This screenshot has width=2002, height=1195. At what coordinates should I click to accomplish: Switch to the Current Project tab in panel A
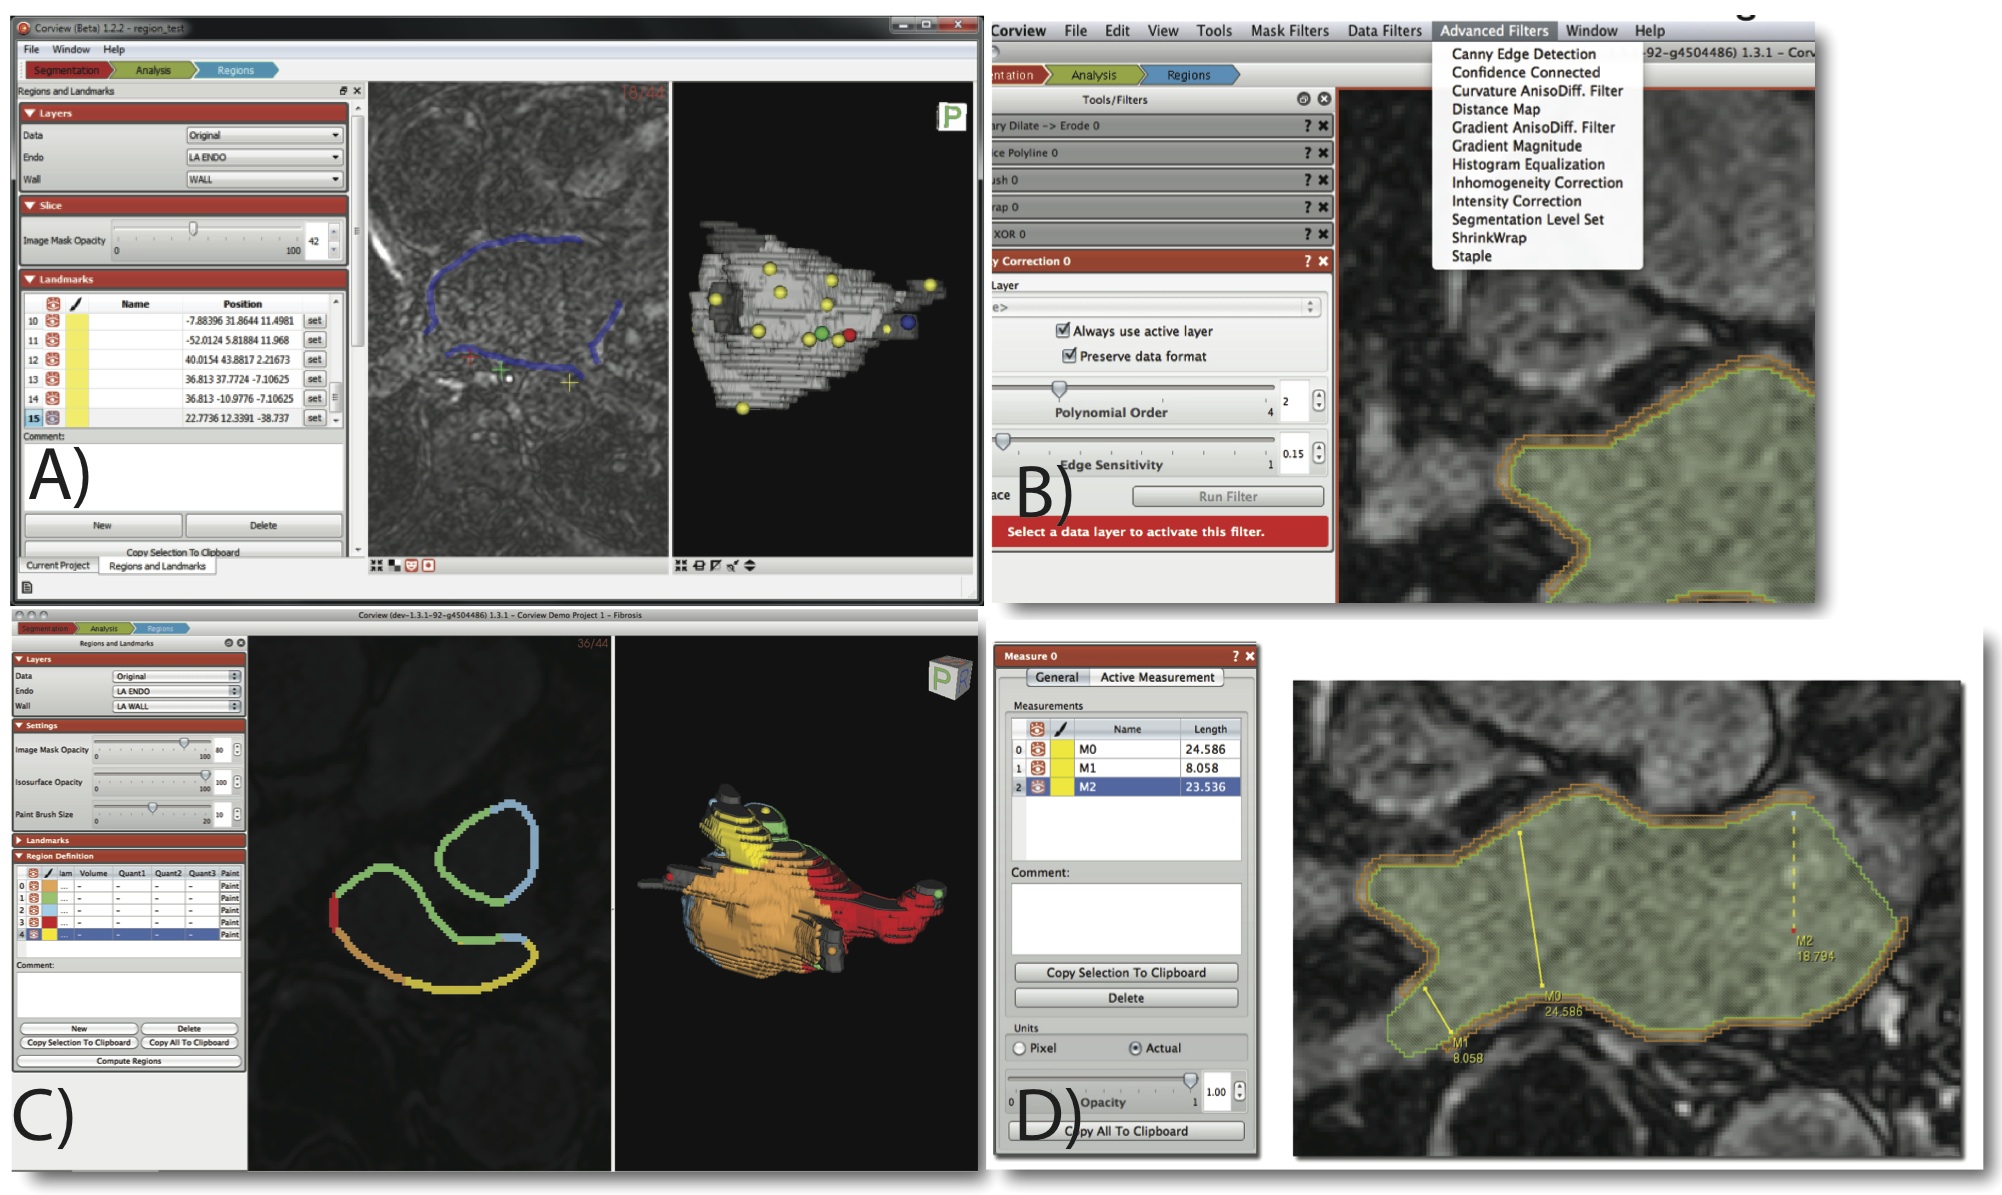(58, 566)
